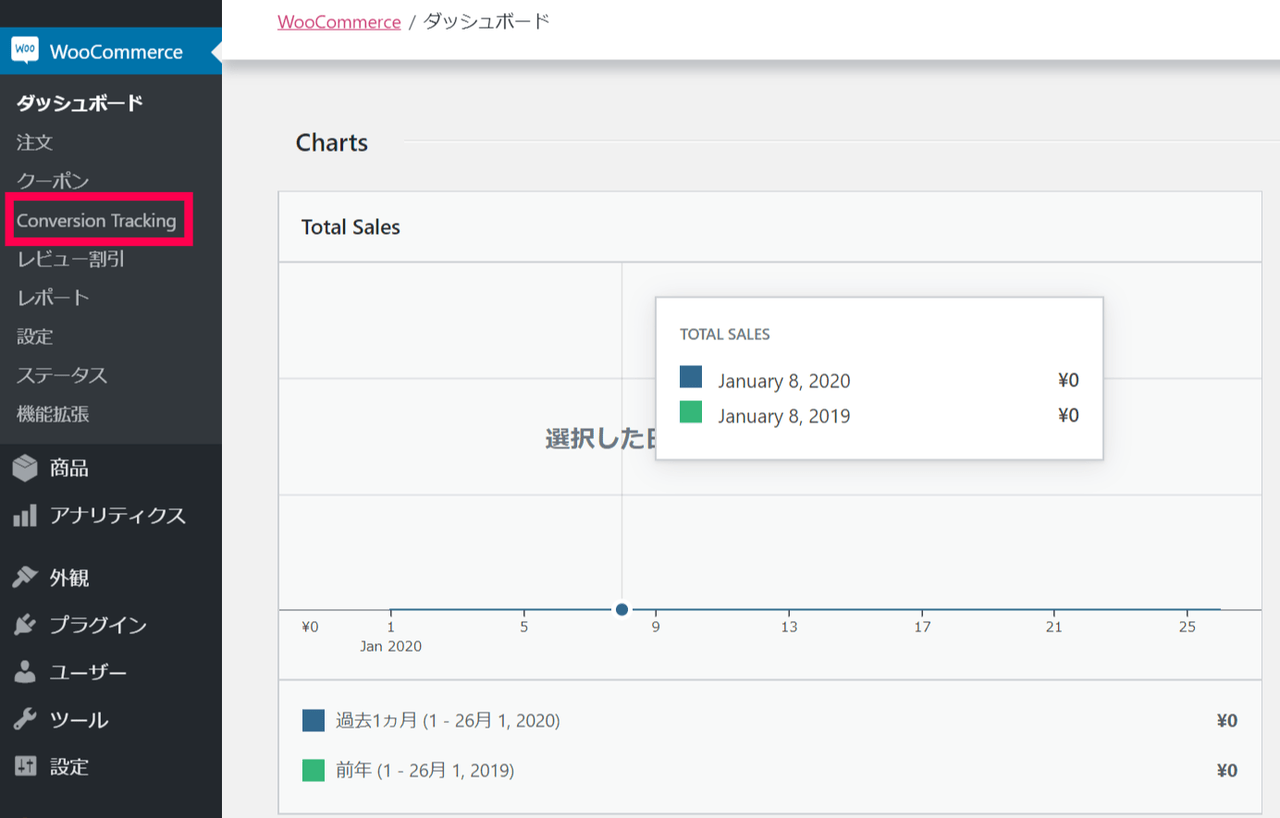Screen dimensions: 1280x818
Task: Click the green 前年 legend swatch
Action: [x=313, y=770]
